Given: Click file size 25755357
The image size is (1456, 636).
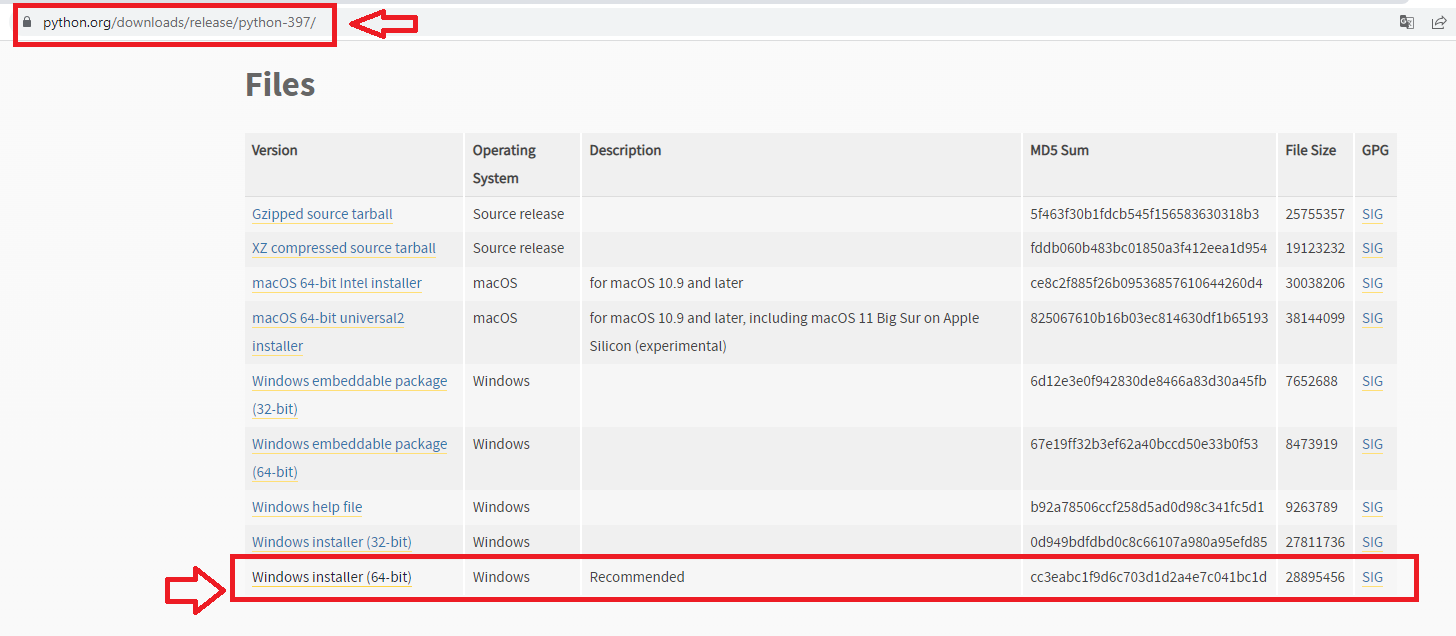Looking at the screenshot, I should pos(1315,214).
